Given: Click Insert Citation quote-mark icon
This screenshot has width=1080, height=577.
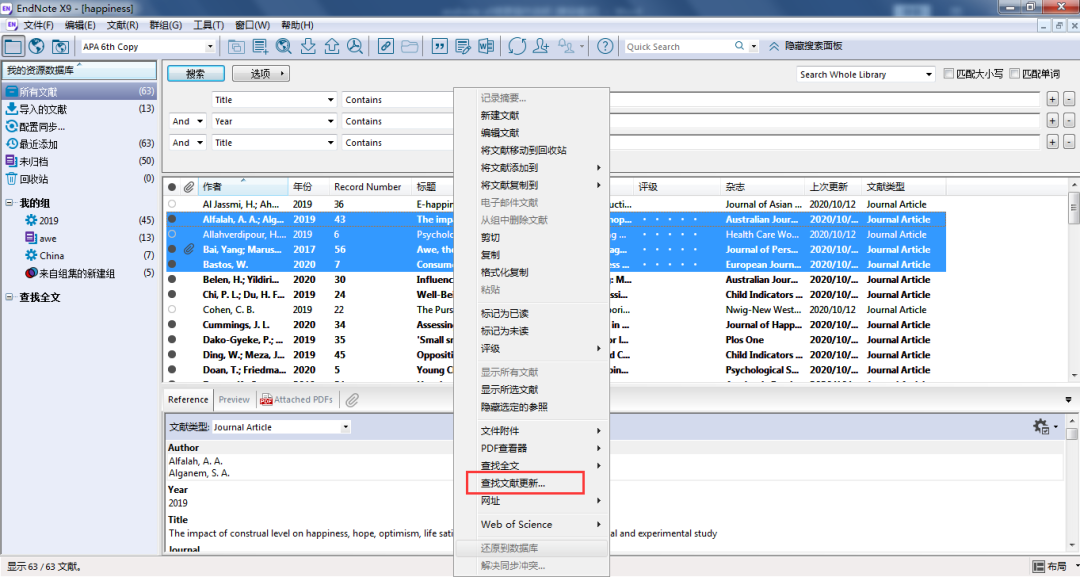Looking at the screenshot, I should [x=439, y=46].
